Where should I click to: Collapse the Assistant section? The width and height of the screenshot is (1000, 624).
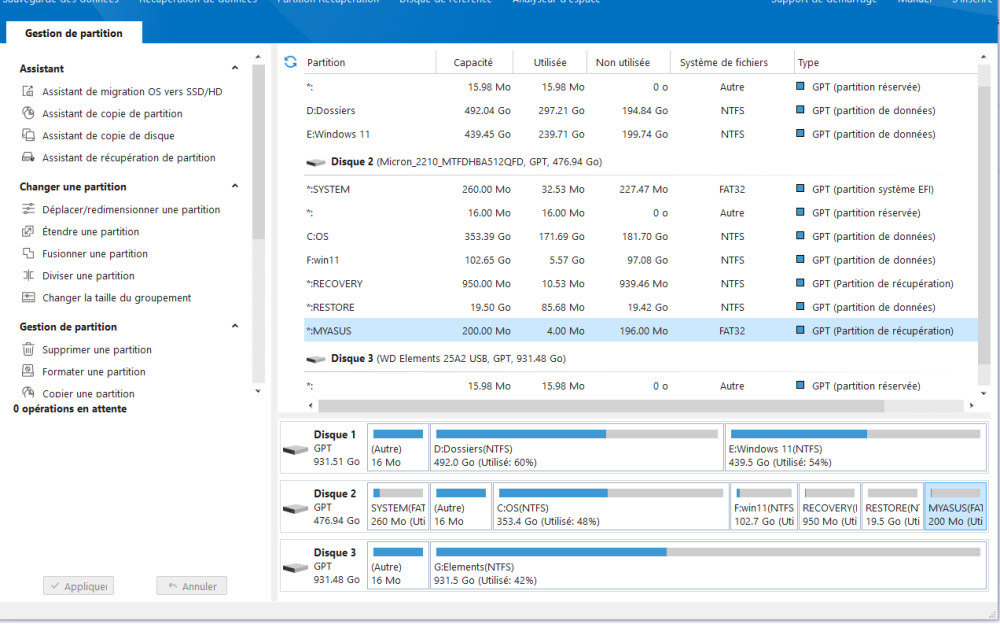coord(235,68)
